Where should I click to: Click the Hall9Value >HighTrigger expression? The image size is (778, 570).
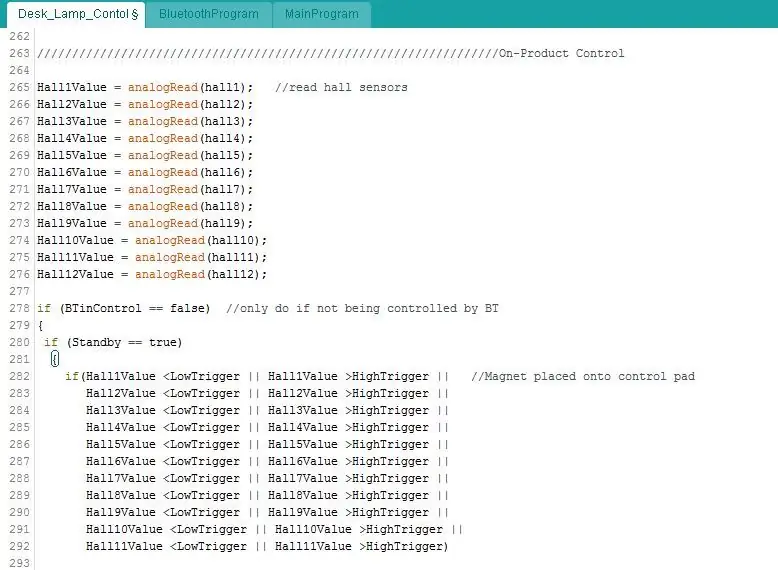point(348,512)
